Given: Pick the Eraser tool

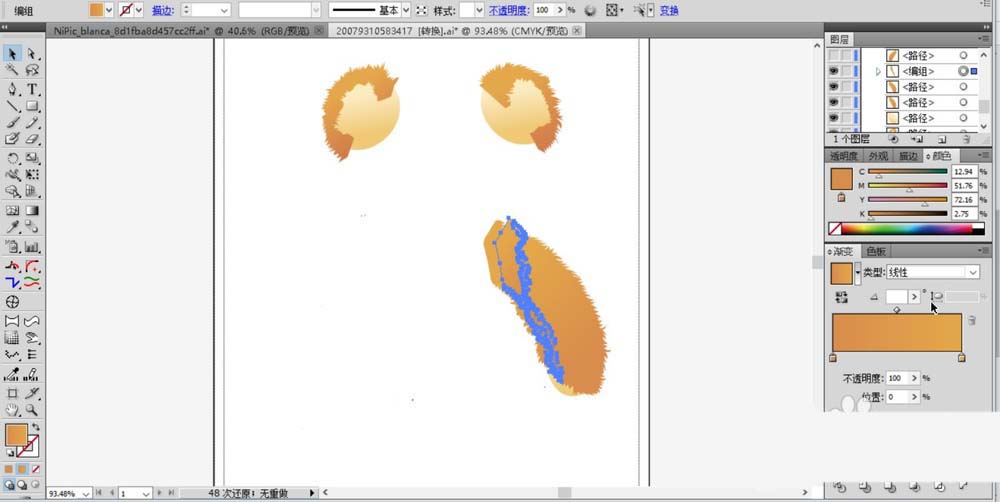Looking at the screenshot, I should coord(32,139).
